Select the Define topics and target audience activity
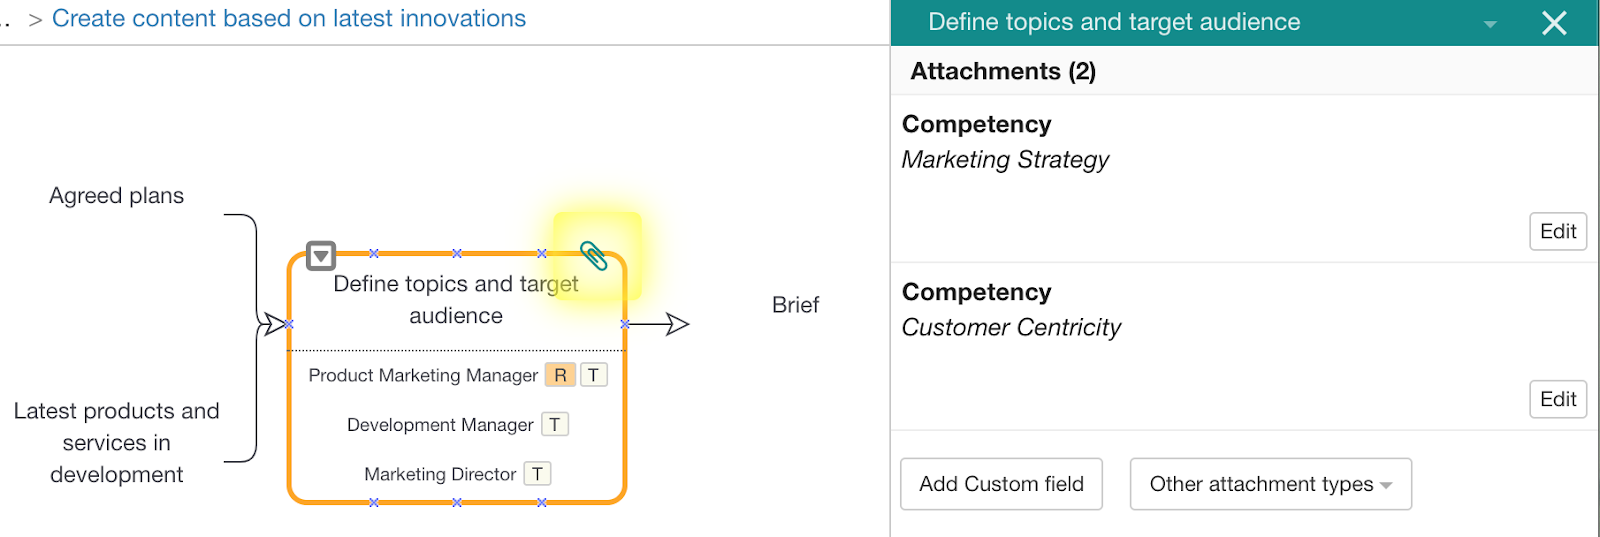The height and width of the screenshot is (537, 1600). (456, 300)
